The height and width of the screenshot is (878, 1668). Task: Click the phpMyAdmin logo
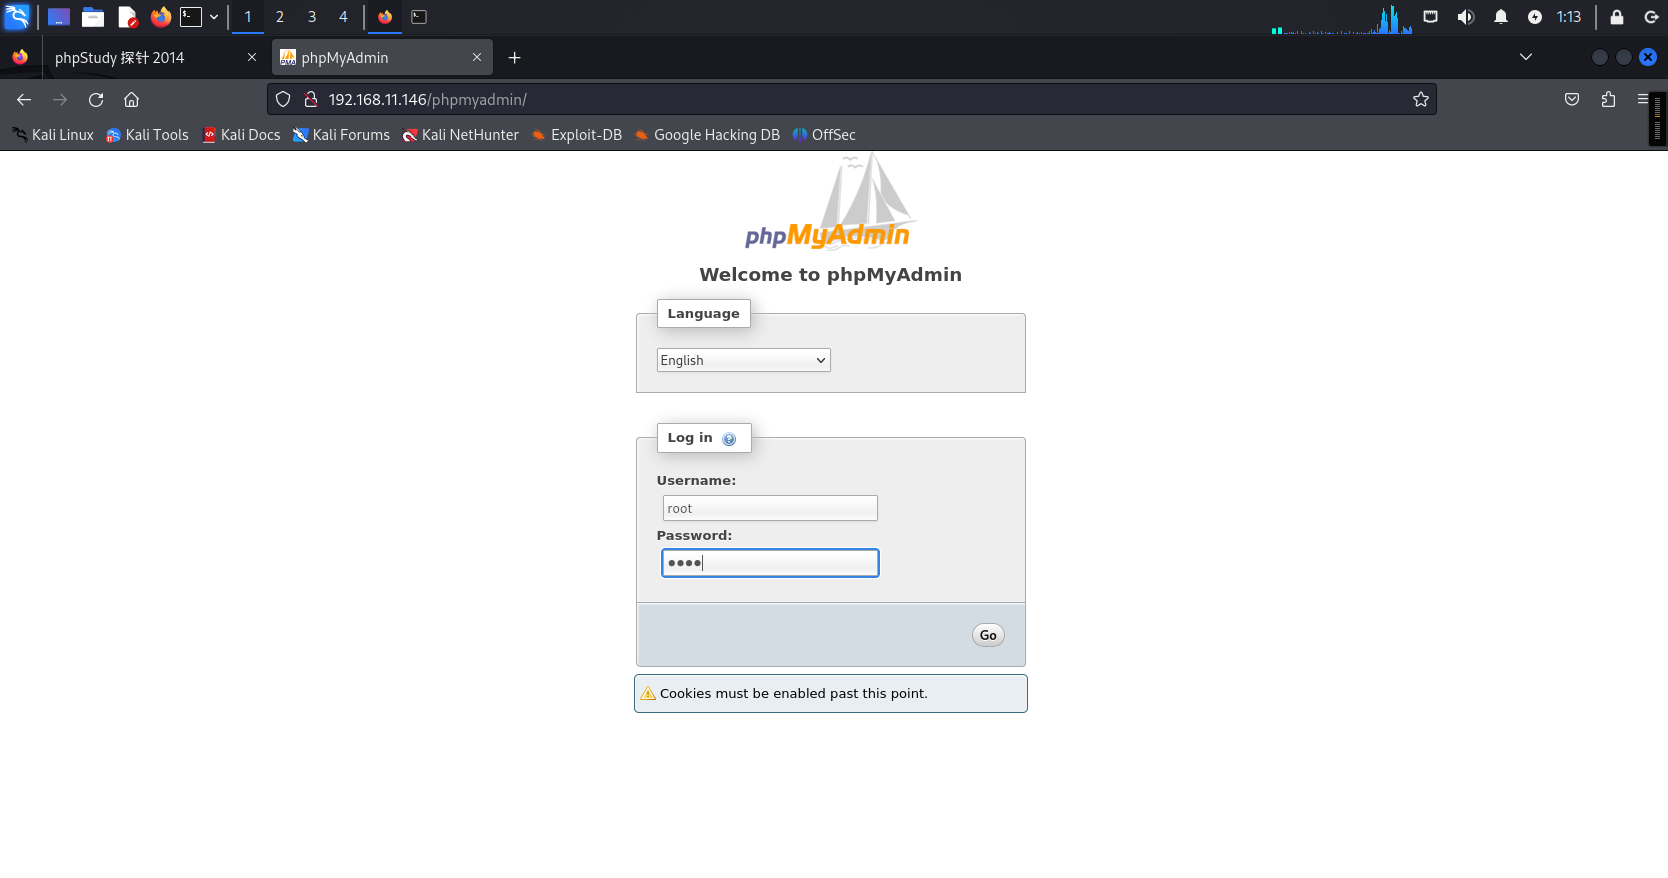pyautogui.click(x=829, y=202)
